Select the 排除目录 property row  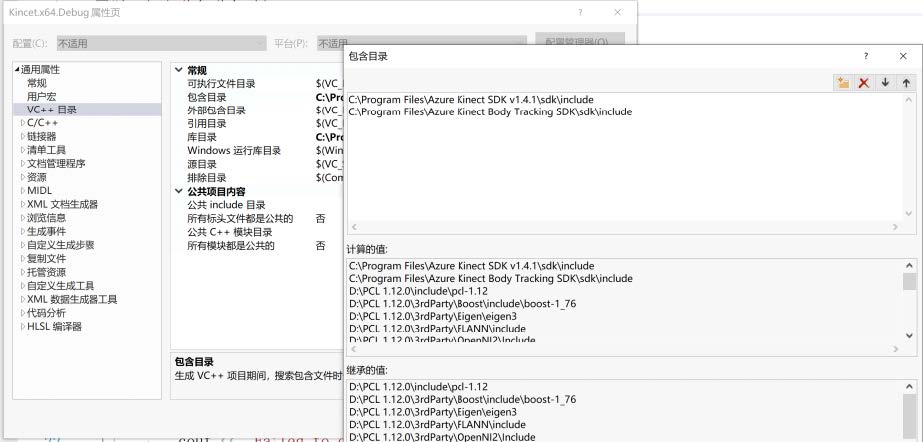259,178
